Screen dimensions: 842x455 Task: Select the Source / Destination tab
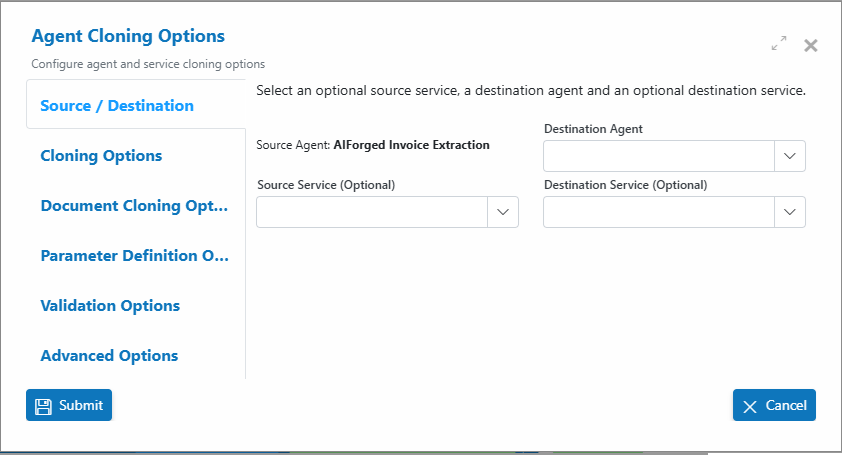click(117, 106)
